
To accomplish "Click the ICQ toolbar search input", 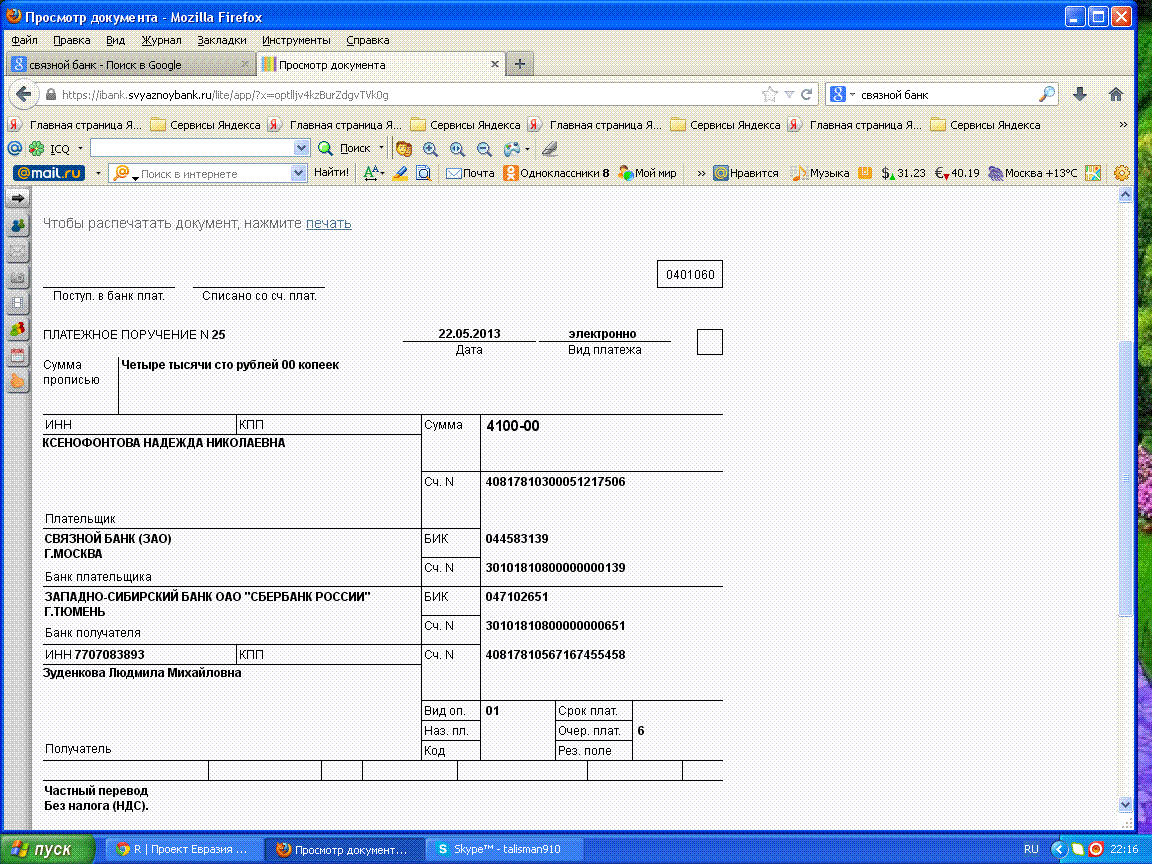I will (x=192, y=148).
